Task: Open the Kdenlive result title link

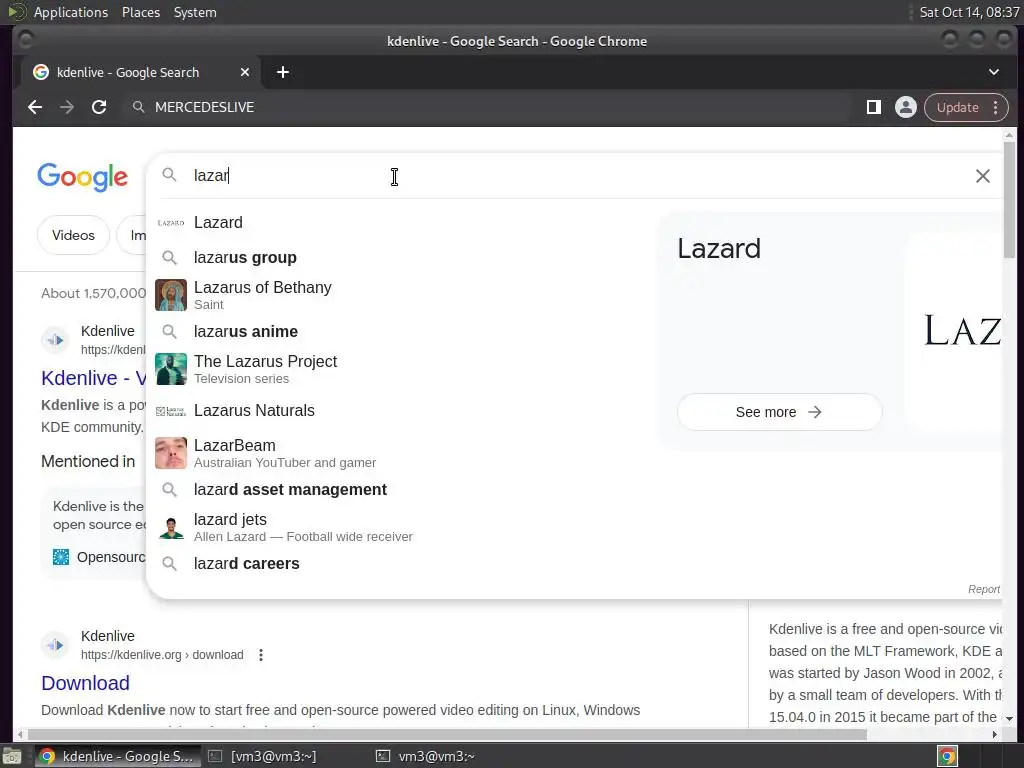Action: pyautogui.click(x=93, y=378)
